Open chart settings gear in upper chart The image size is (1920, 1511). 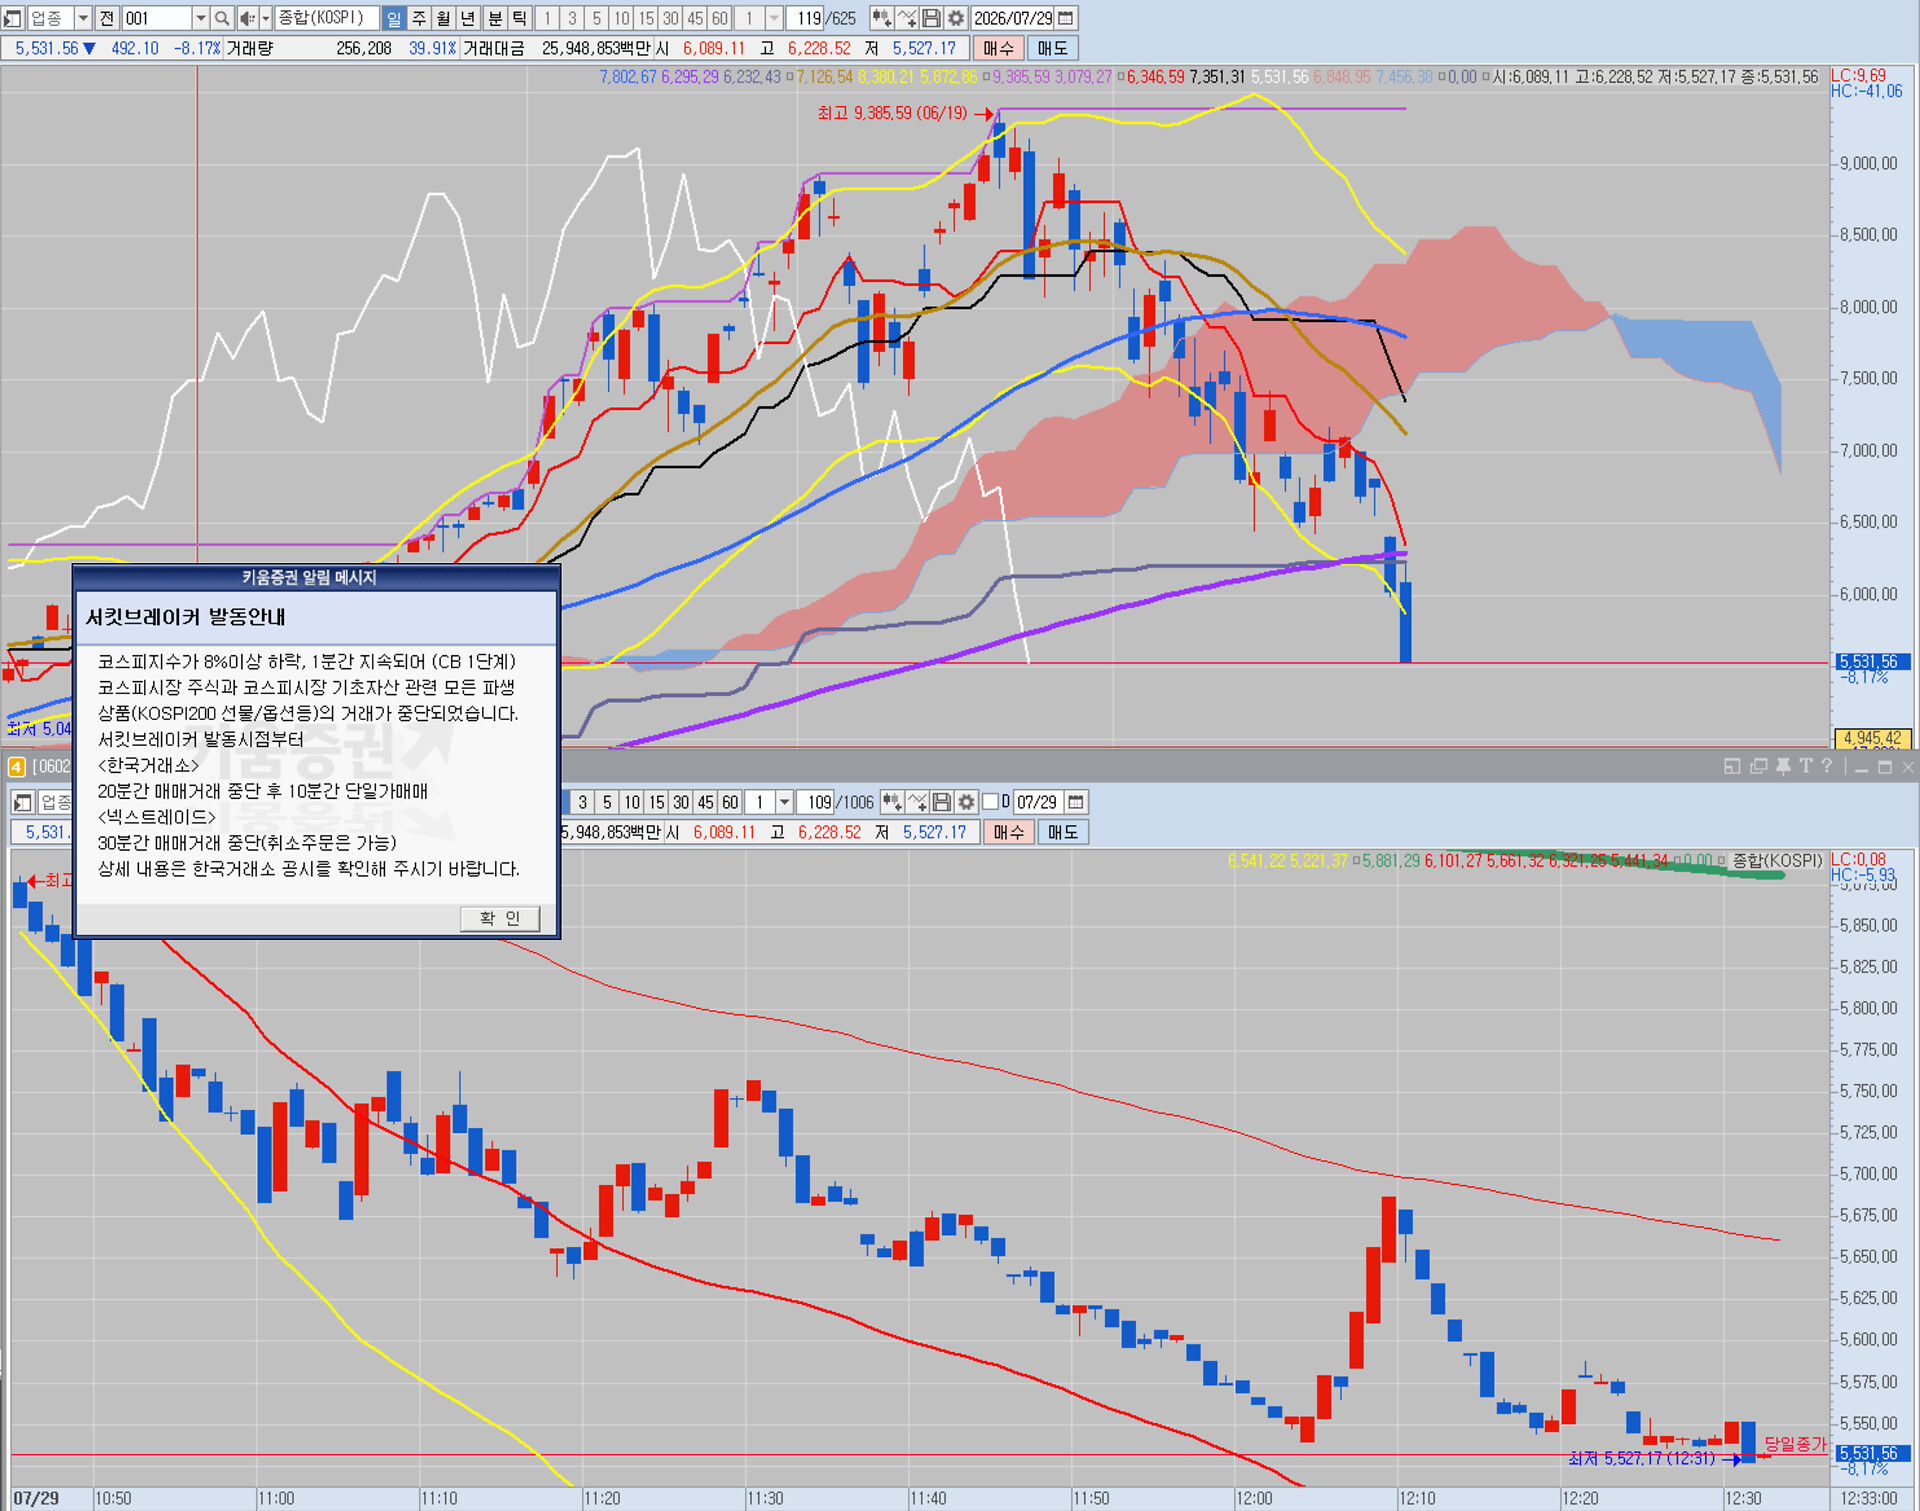pyautogui.click(x=956, y=18)
